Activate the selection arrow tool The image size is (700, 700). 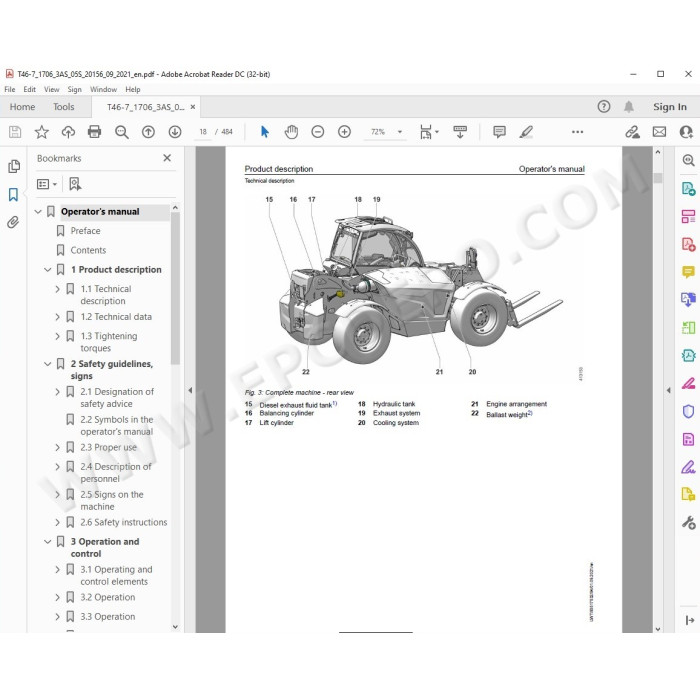tap(265, 132)
